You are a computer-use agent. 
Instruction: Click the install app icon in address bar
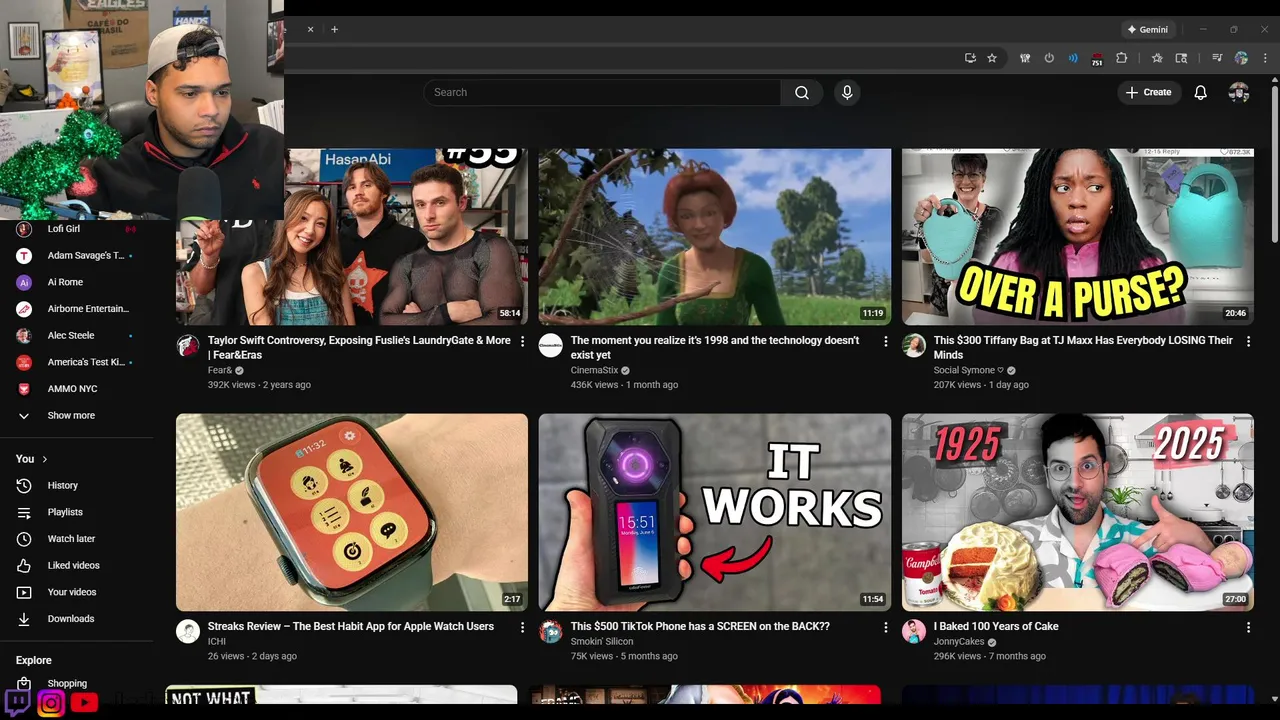pyautogui.click(x=970, y=58)
